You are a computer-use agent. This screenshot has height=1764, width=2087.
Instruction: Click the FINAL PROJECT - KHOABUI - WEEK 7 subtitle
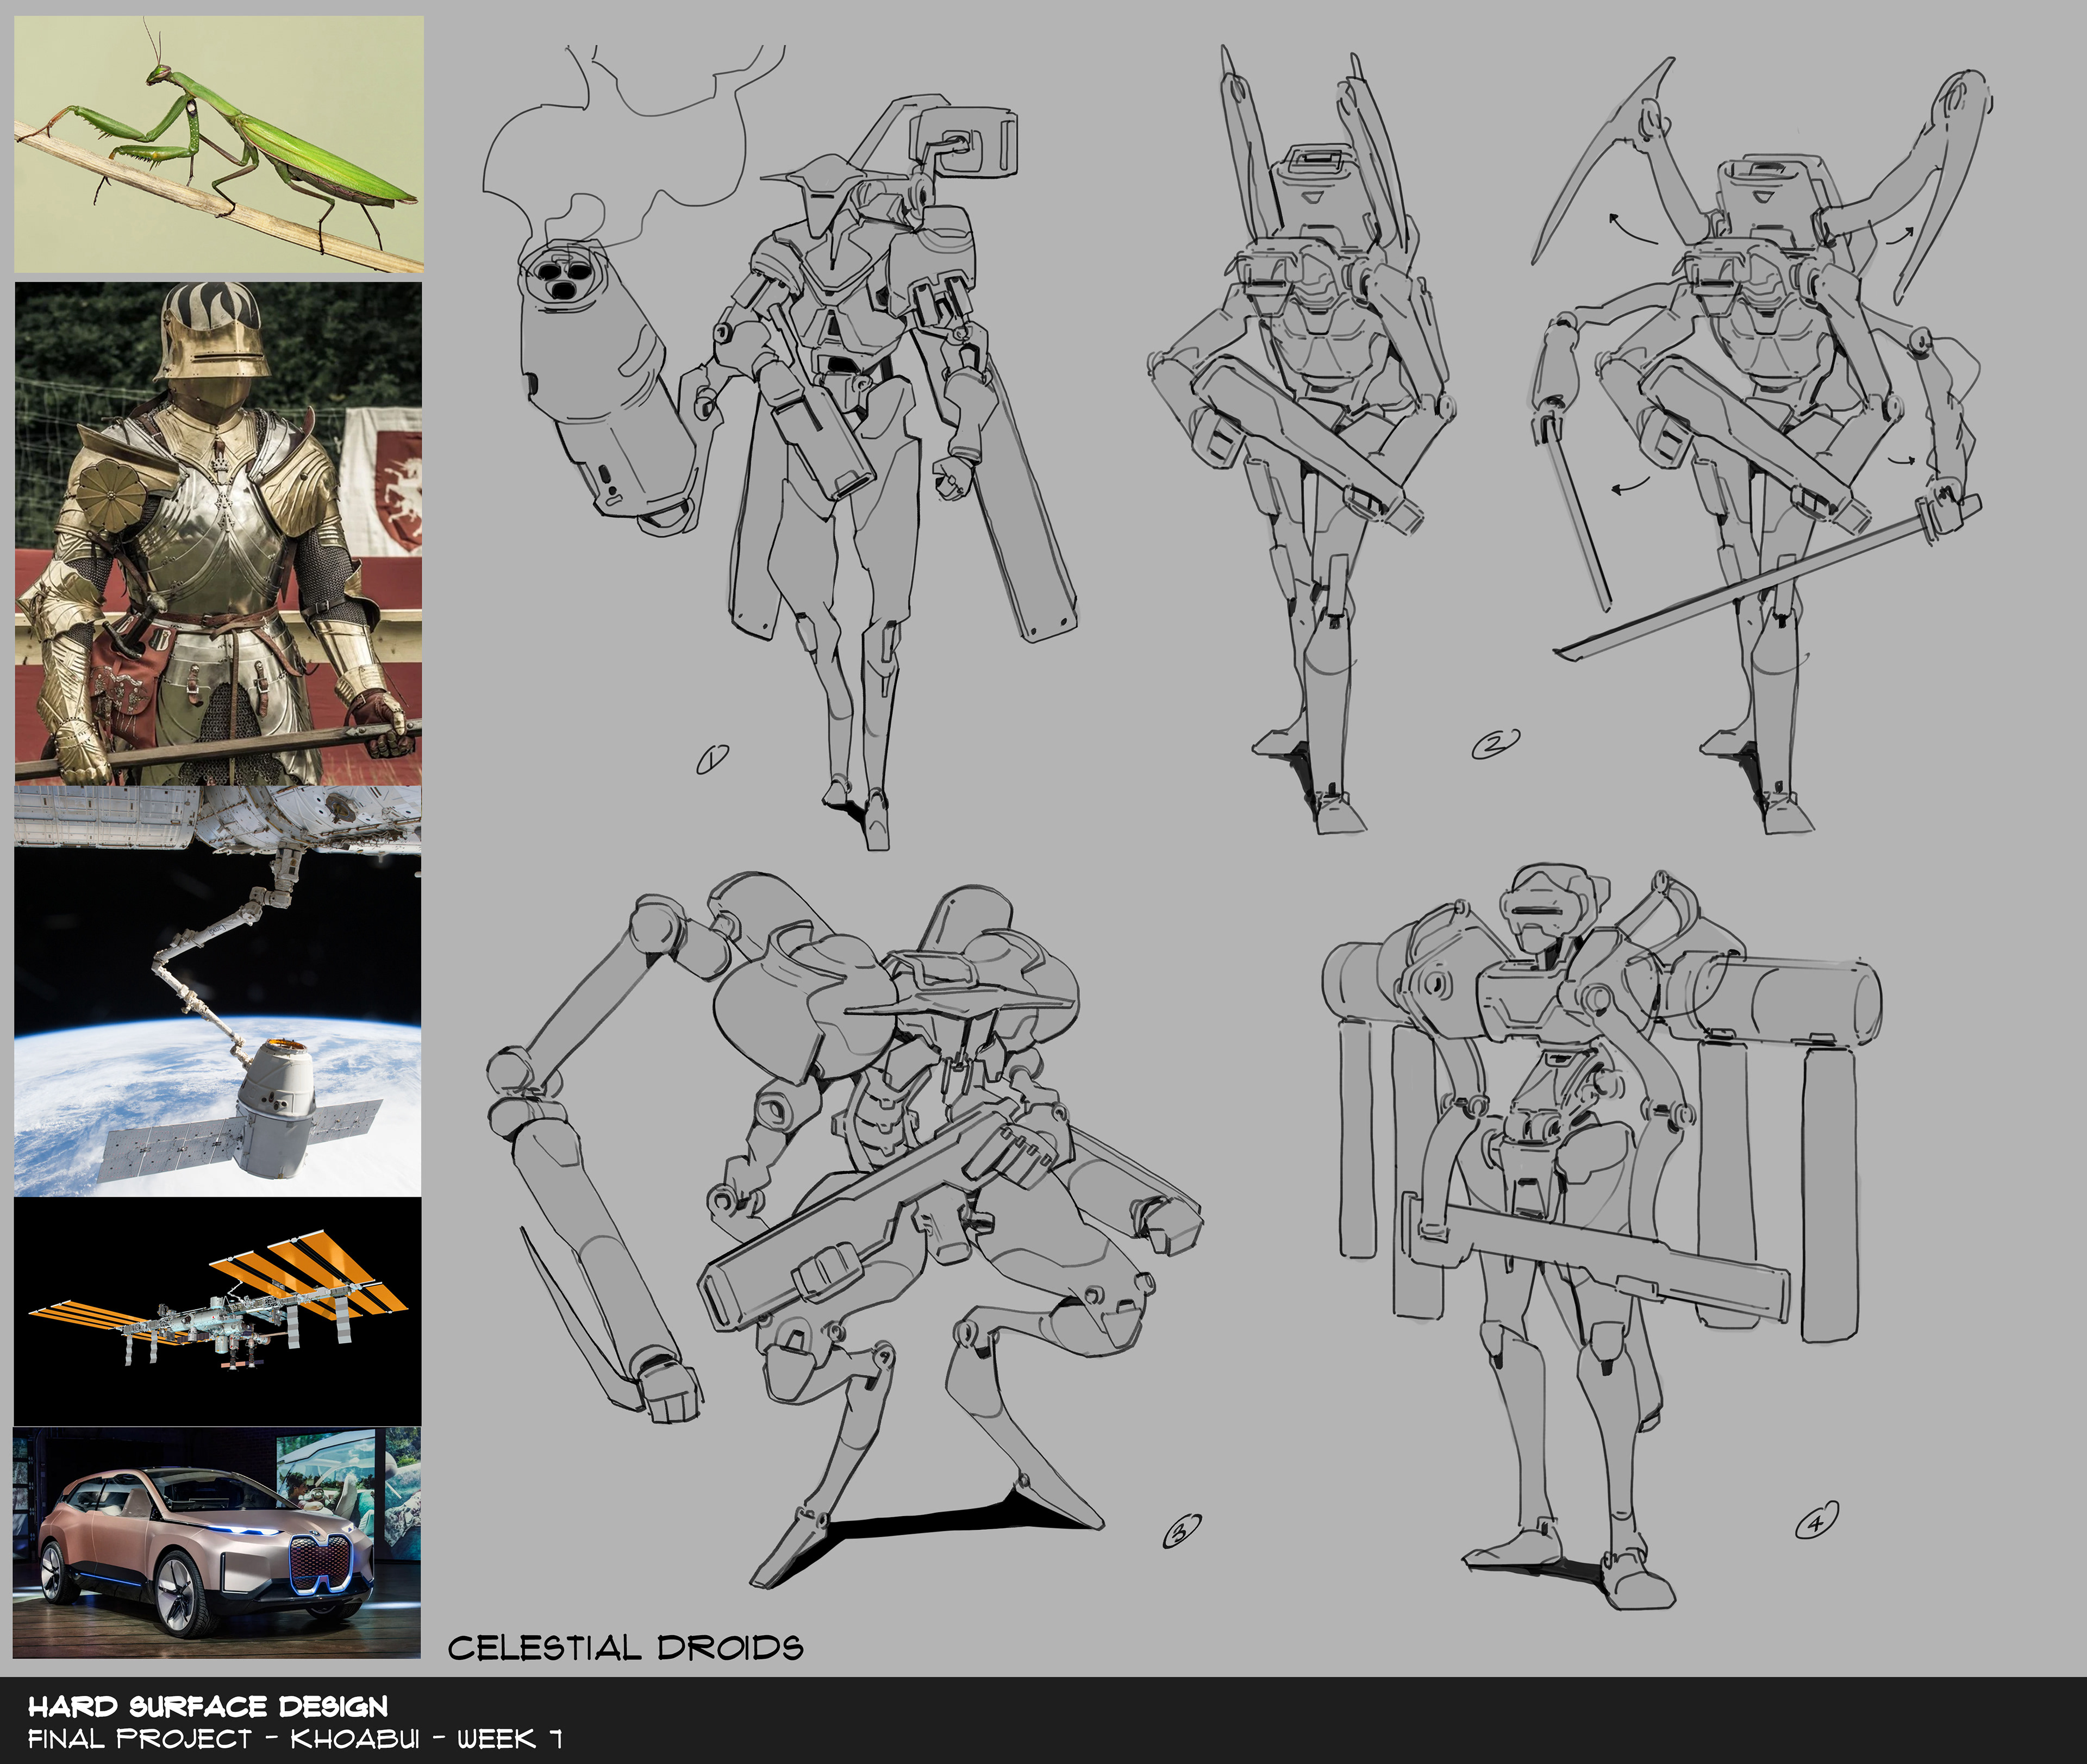[x=295, y=1739]
